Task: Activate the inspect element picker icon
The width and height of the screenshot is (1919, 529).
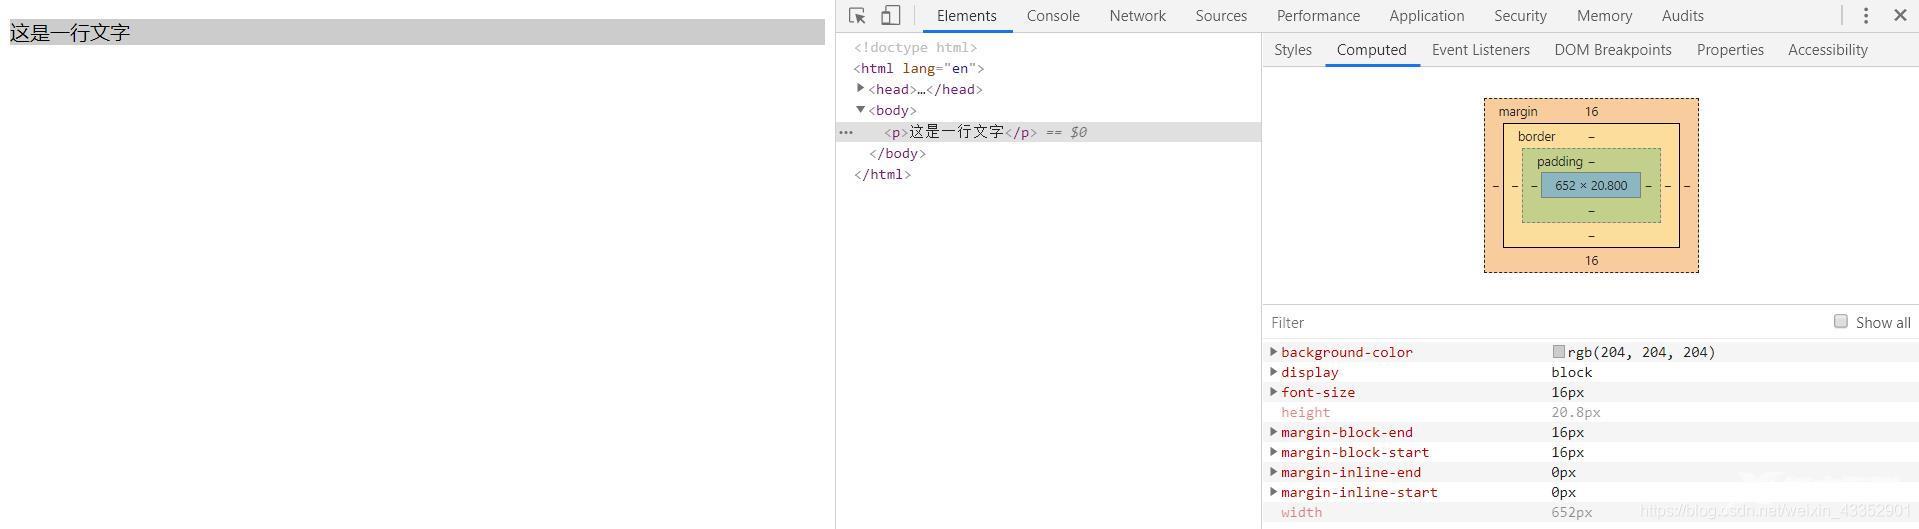Action: (x=857, y=16)
